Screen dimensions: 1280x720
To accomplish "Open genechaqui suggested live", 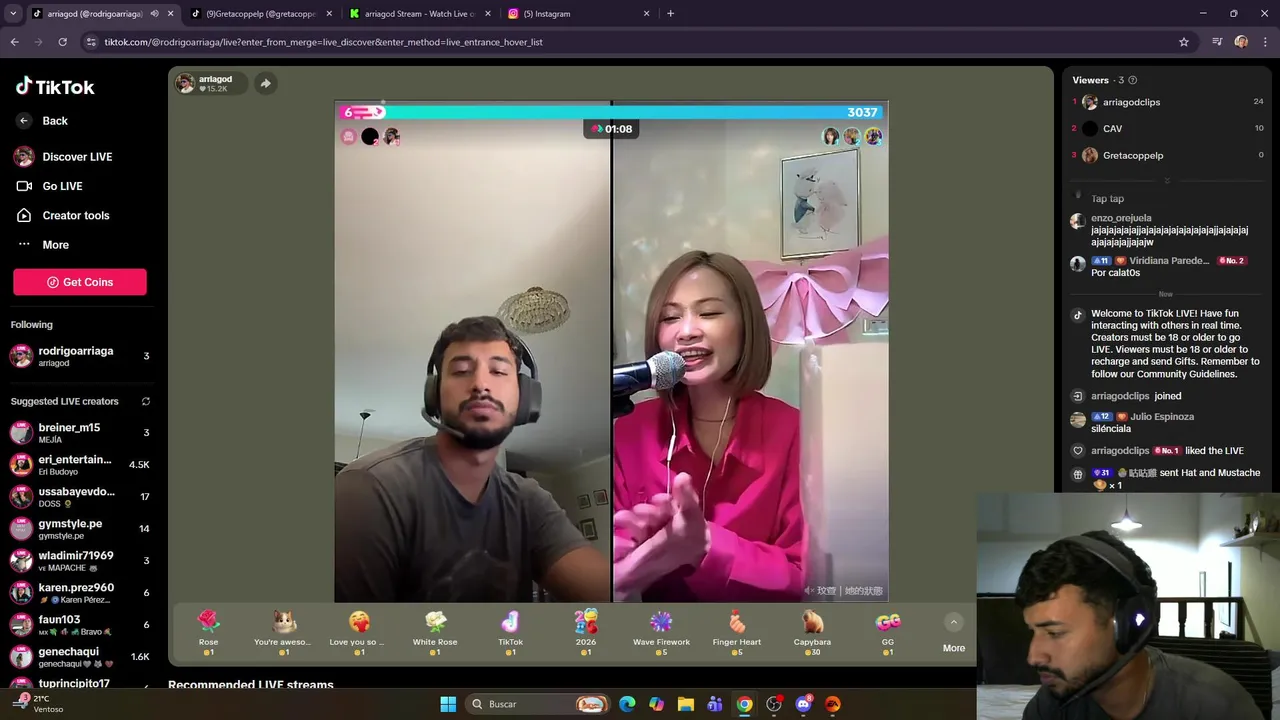I will 80,656.
